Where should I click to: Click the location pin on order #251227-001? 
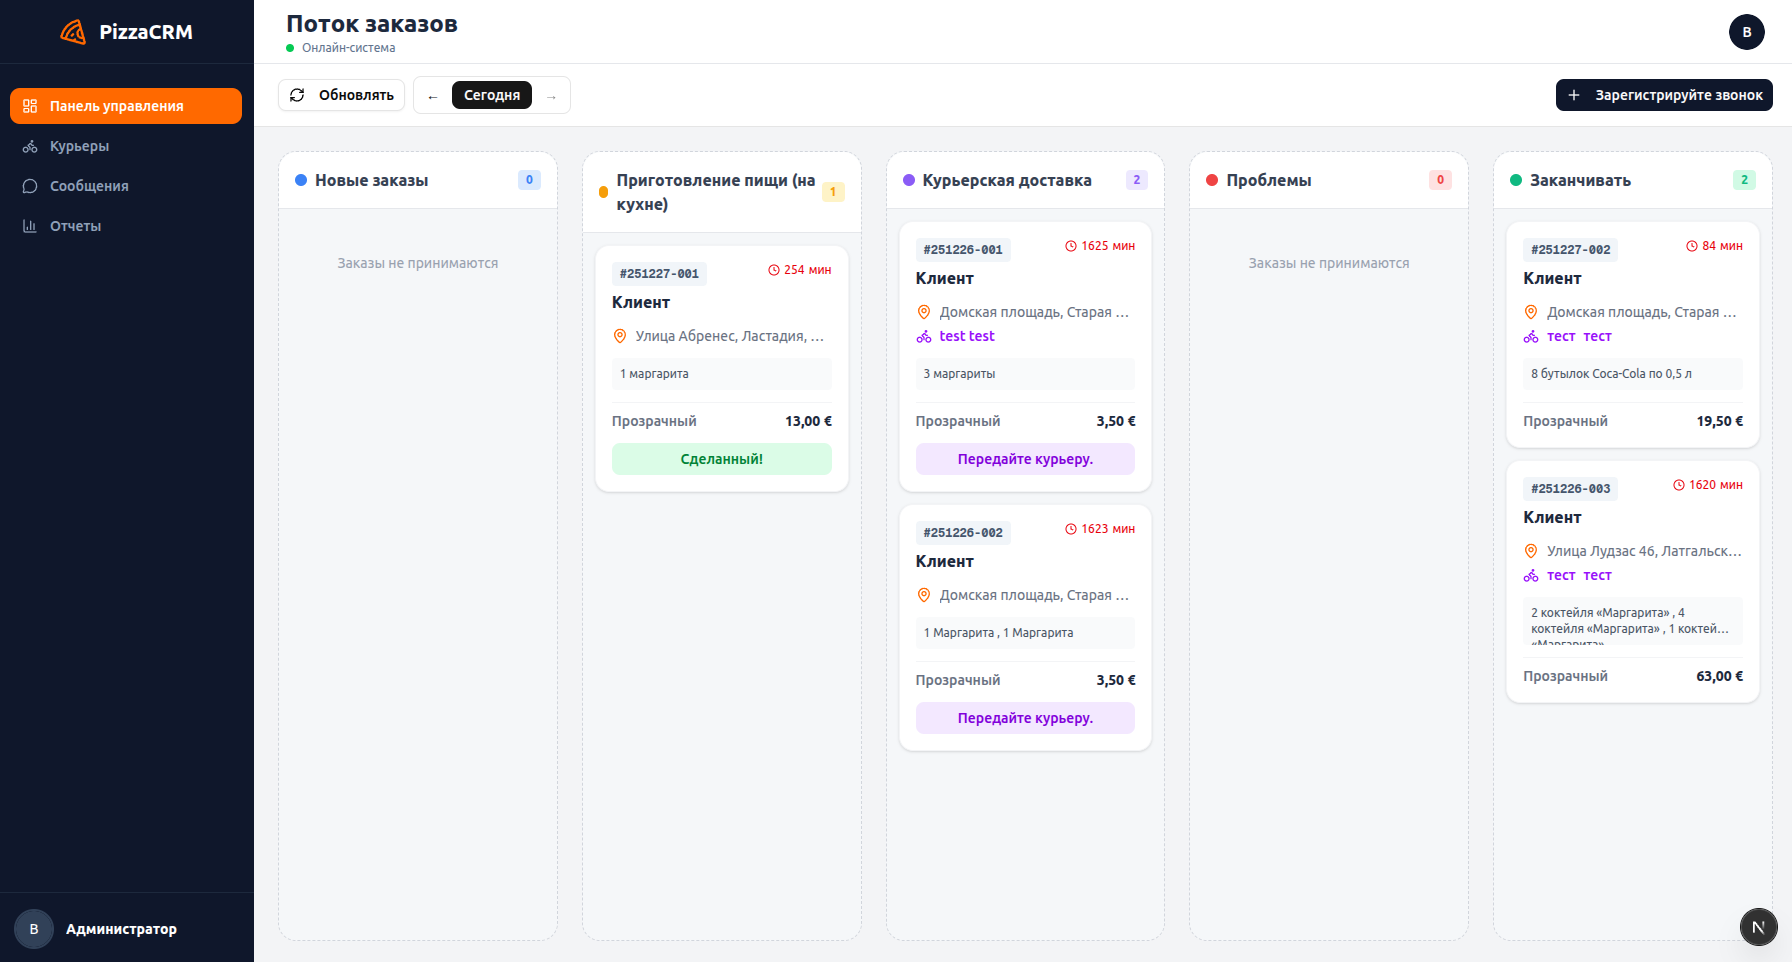click(619, 336)
